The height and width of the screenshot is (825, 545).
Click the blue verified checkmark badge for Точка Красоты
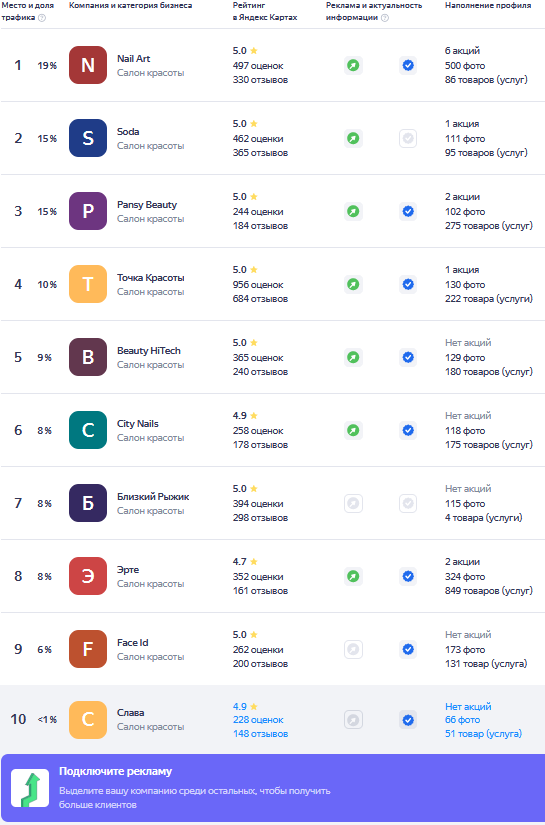(408, 285)
